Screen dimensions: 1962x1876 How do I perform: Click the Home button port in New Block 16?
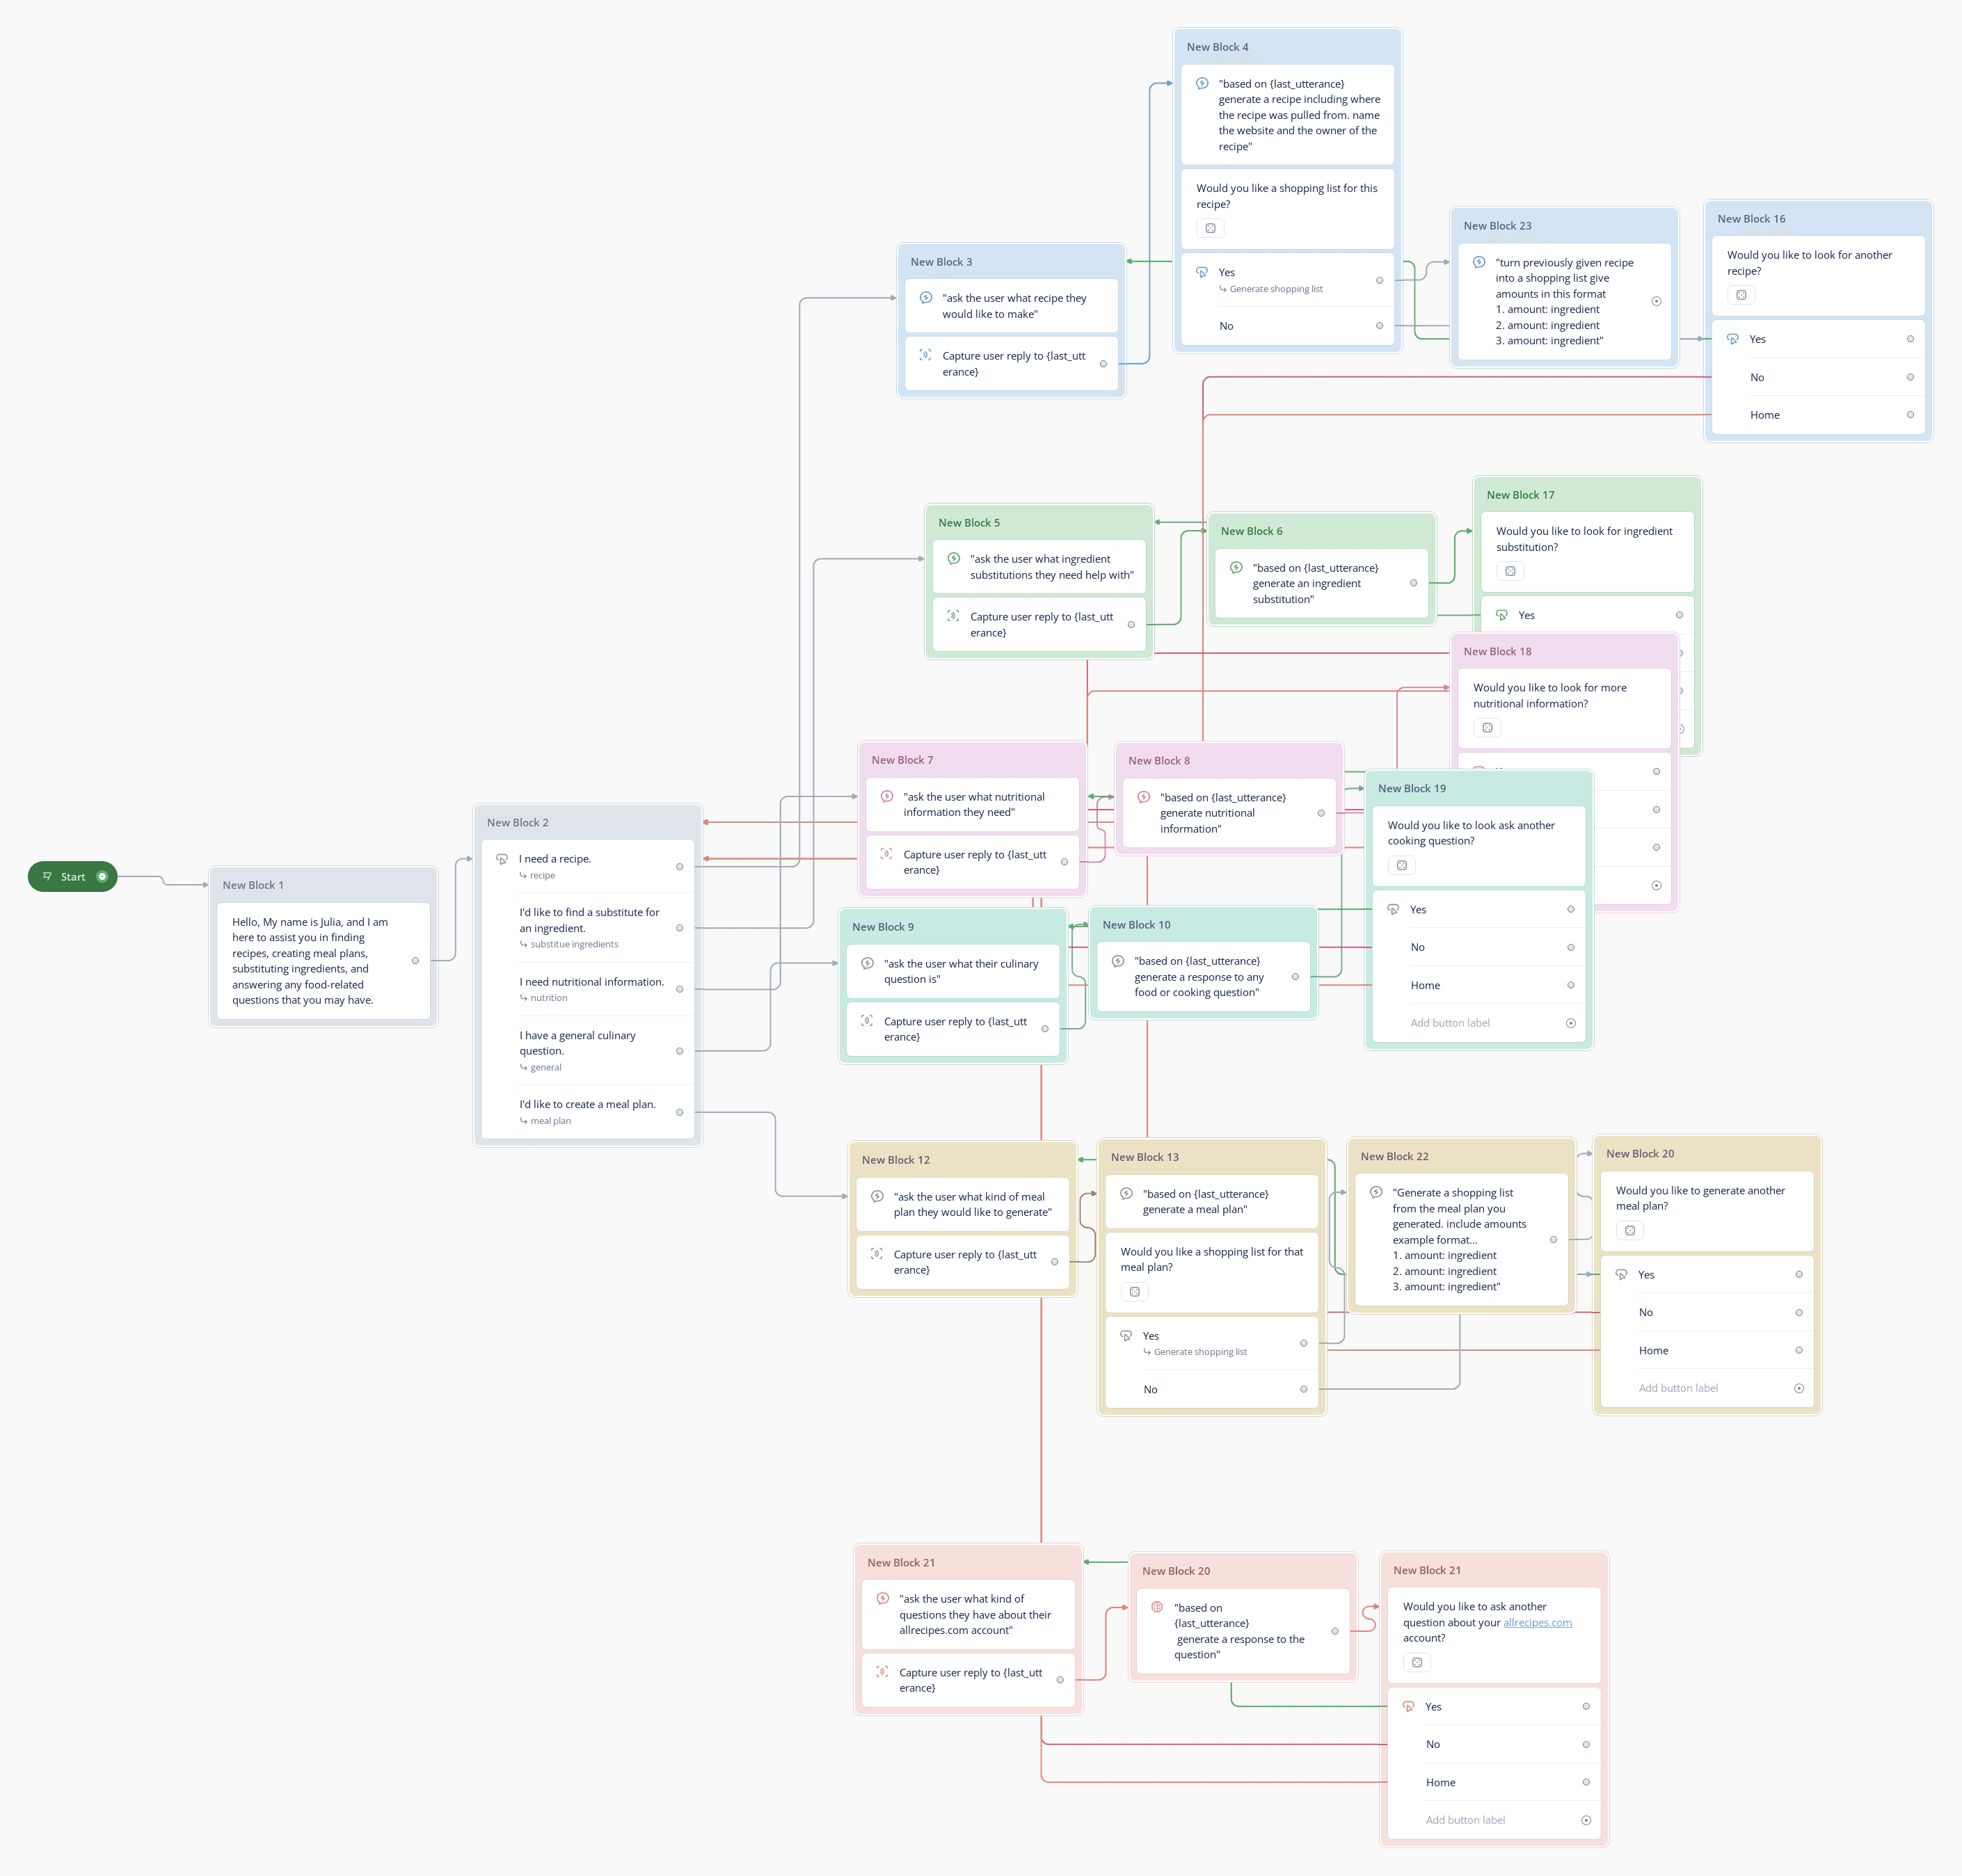(1910, 415)
